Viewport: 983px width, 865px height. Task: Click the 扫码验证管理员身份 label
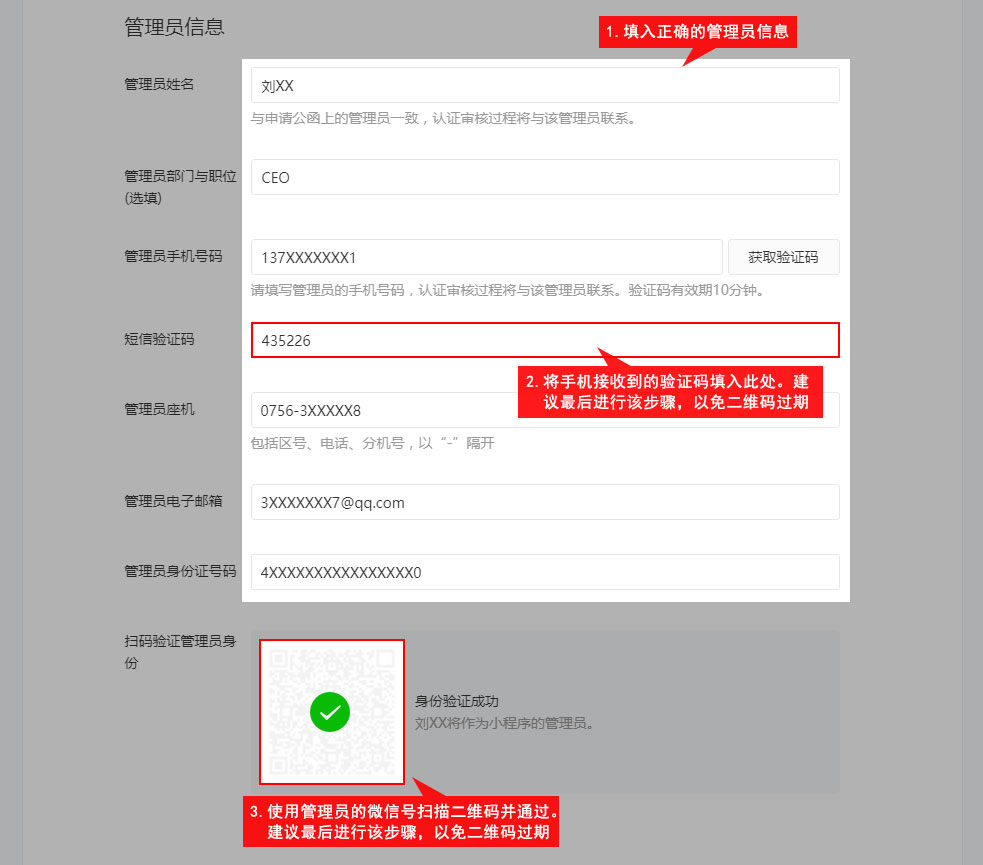(x=180, y=652)
